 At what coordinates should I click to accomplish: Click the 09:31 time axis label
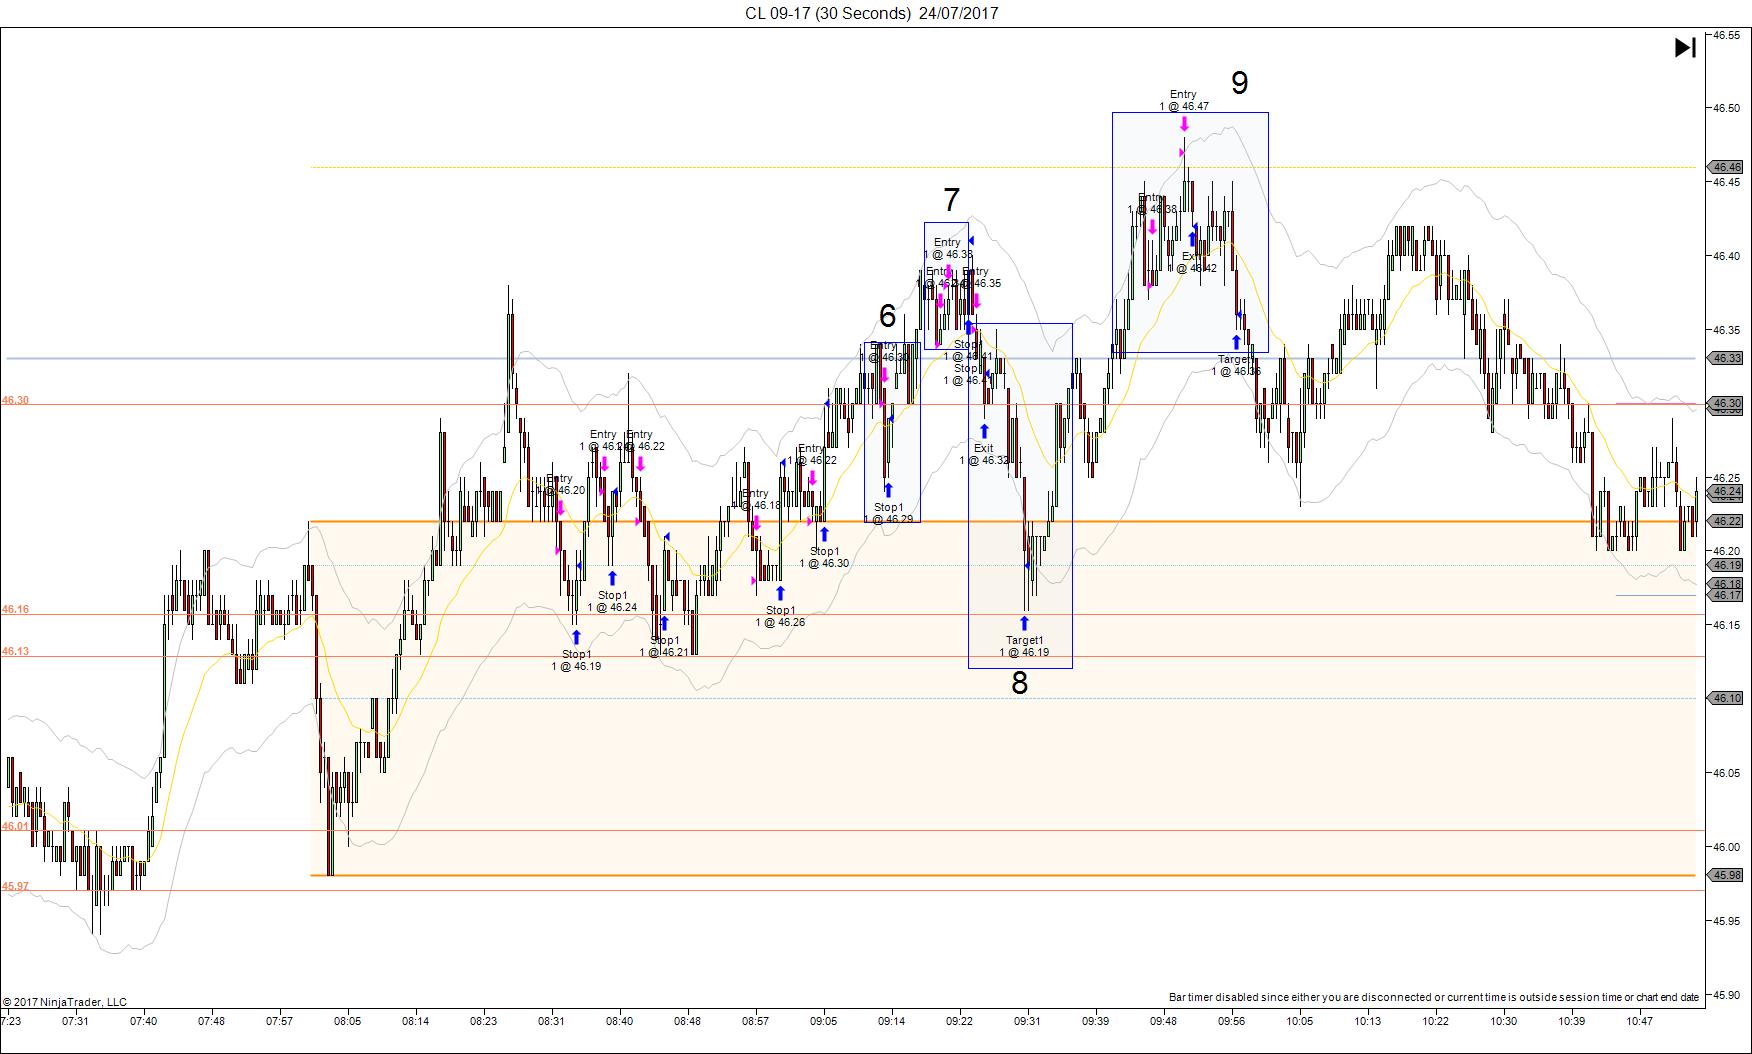pos(1027,1021)
